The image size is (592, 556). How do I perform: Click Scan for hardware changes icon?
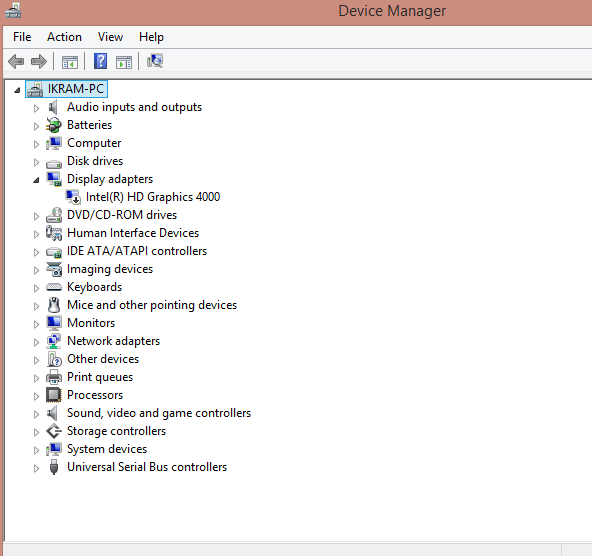155,61
